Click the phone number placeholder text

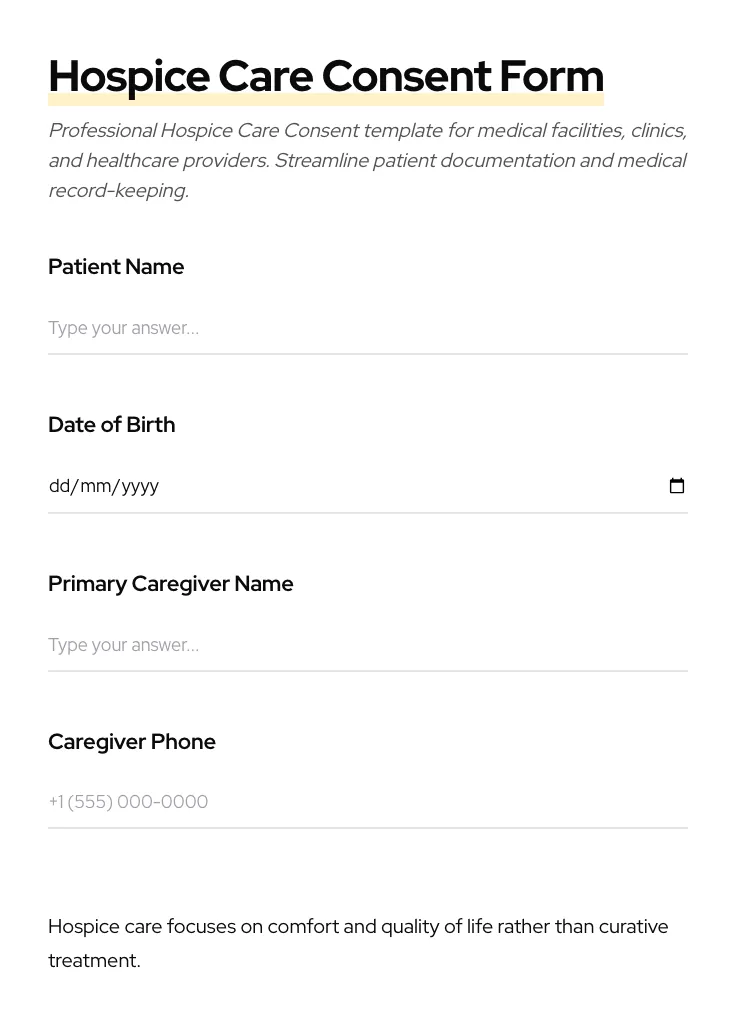click(x=128, y=802)
